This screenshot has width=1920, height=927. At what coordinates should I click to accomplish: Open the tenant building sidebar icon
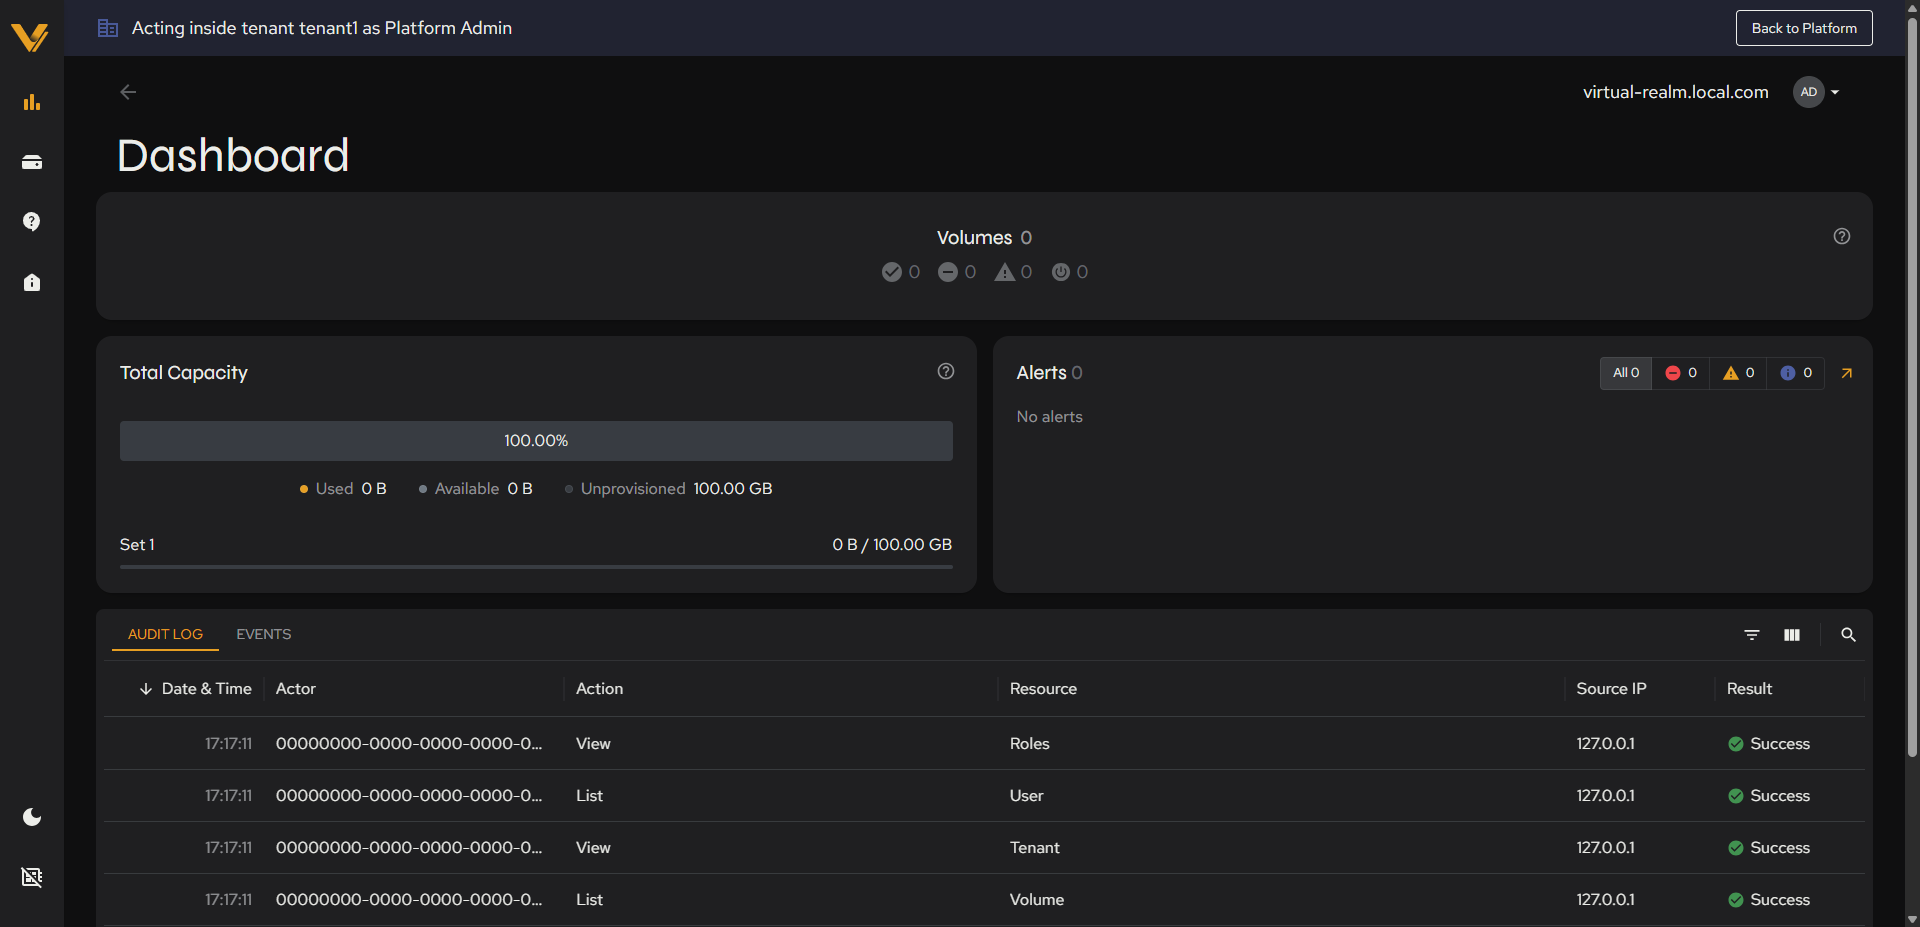(32, 282)
